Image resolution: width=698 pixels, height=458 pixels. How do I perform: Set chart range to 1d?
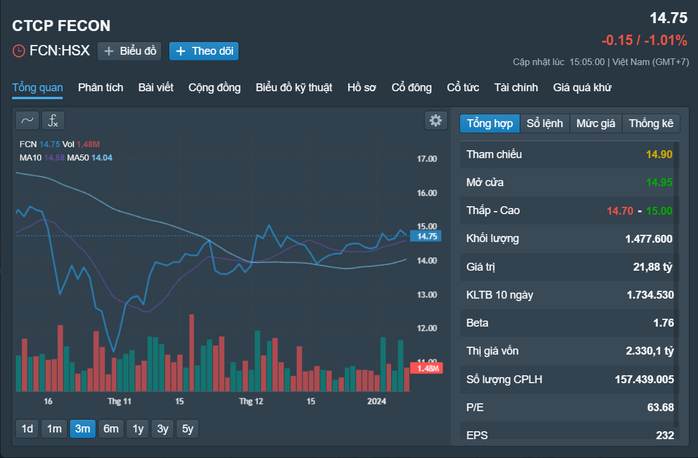click(27, 429)
